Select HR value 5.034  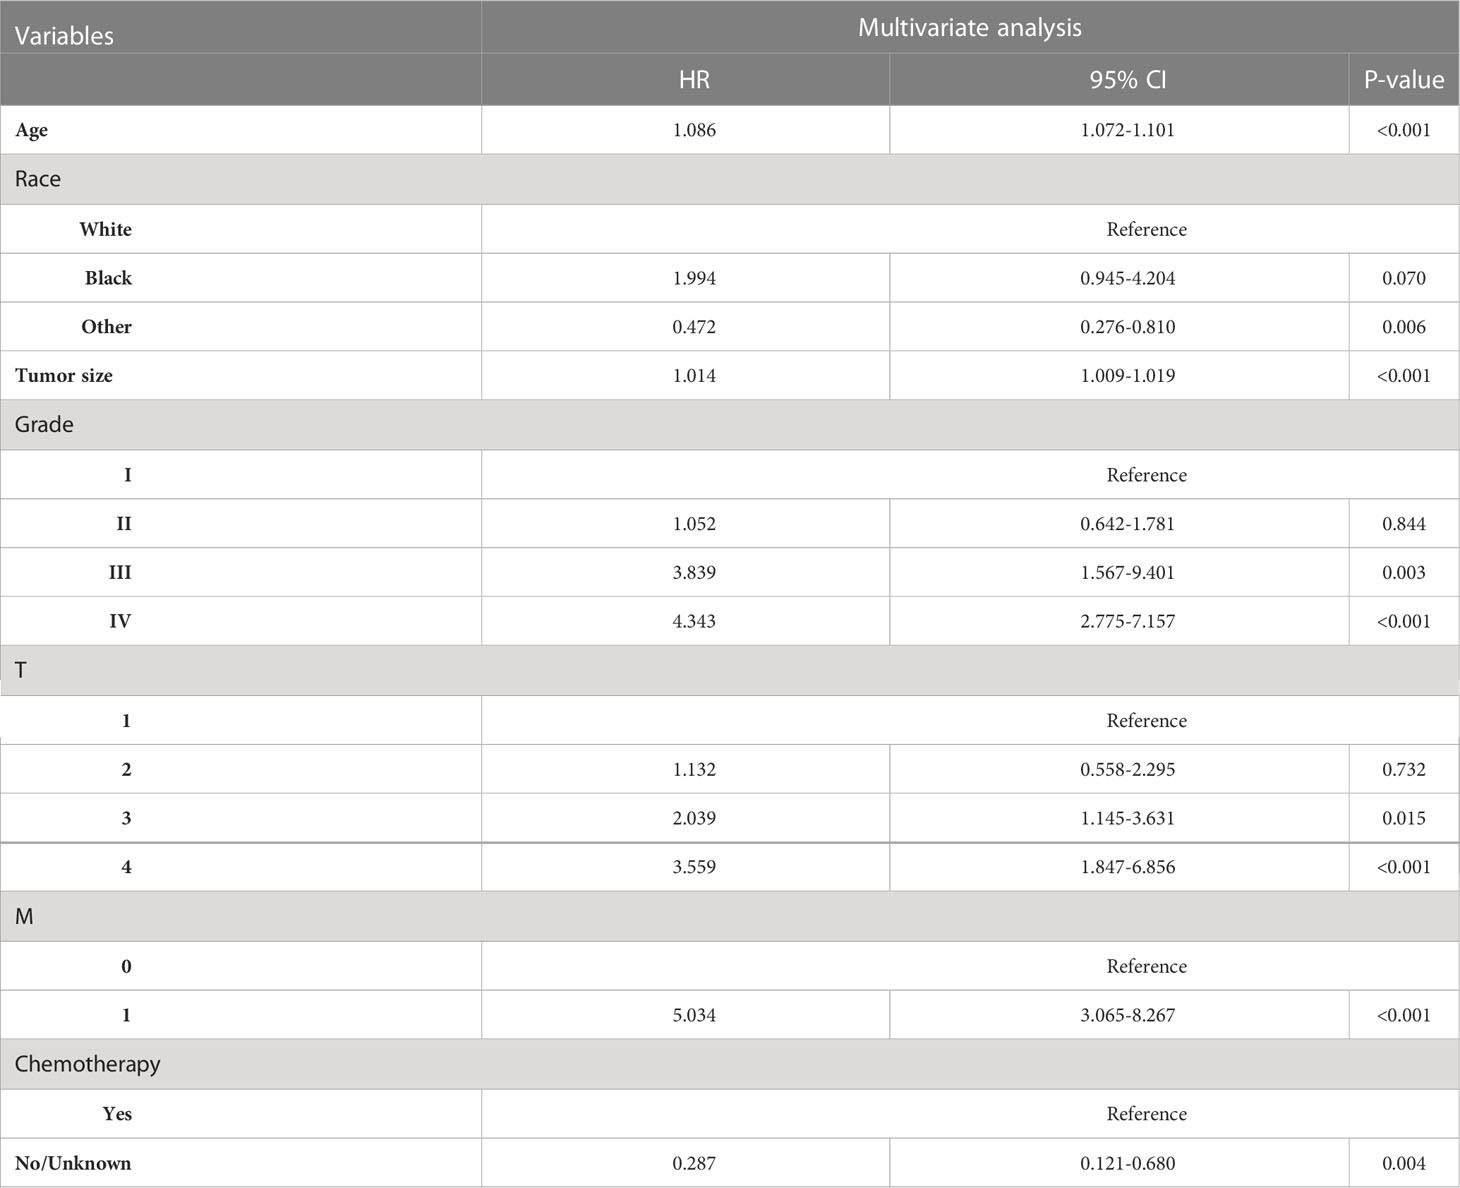click(x=694, y=1016)
